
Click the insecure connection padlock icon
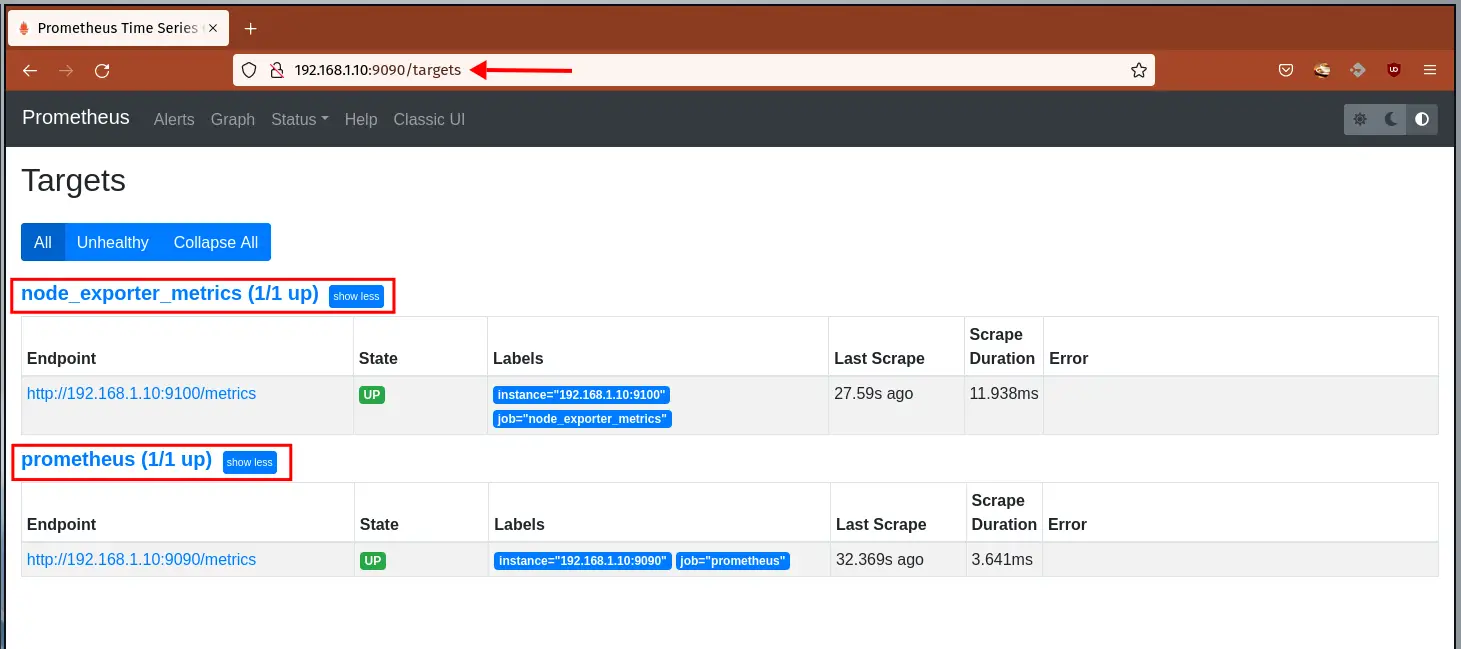[277, 70]
